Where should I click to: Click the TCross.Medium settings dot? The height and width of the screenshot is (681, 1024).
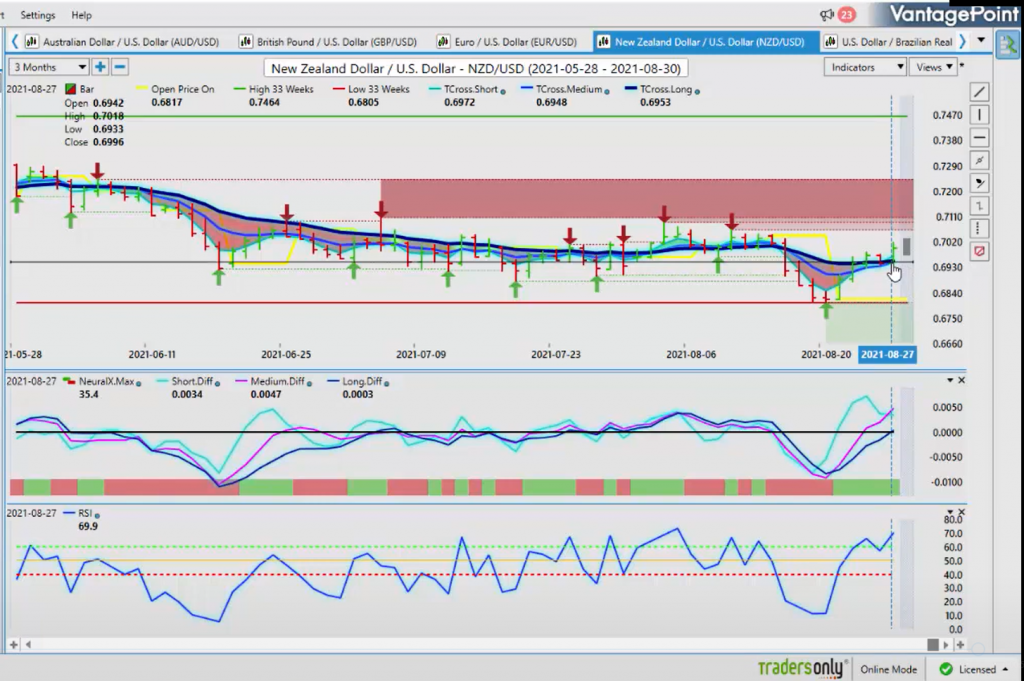point(607,91)
